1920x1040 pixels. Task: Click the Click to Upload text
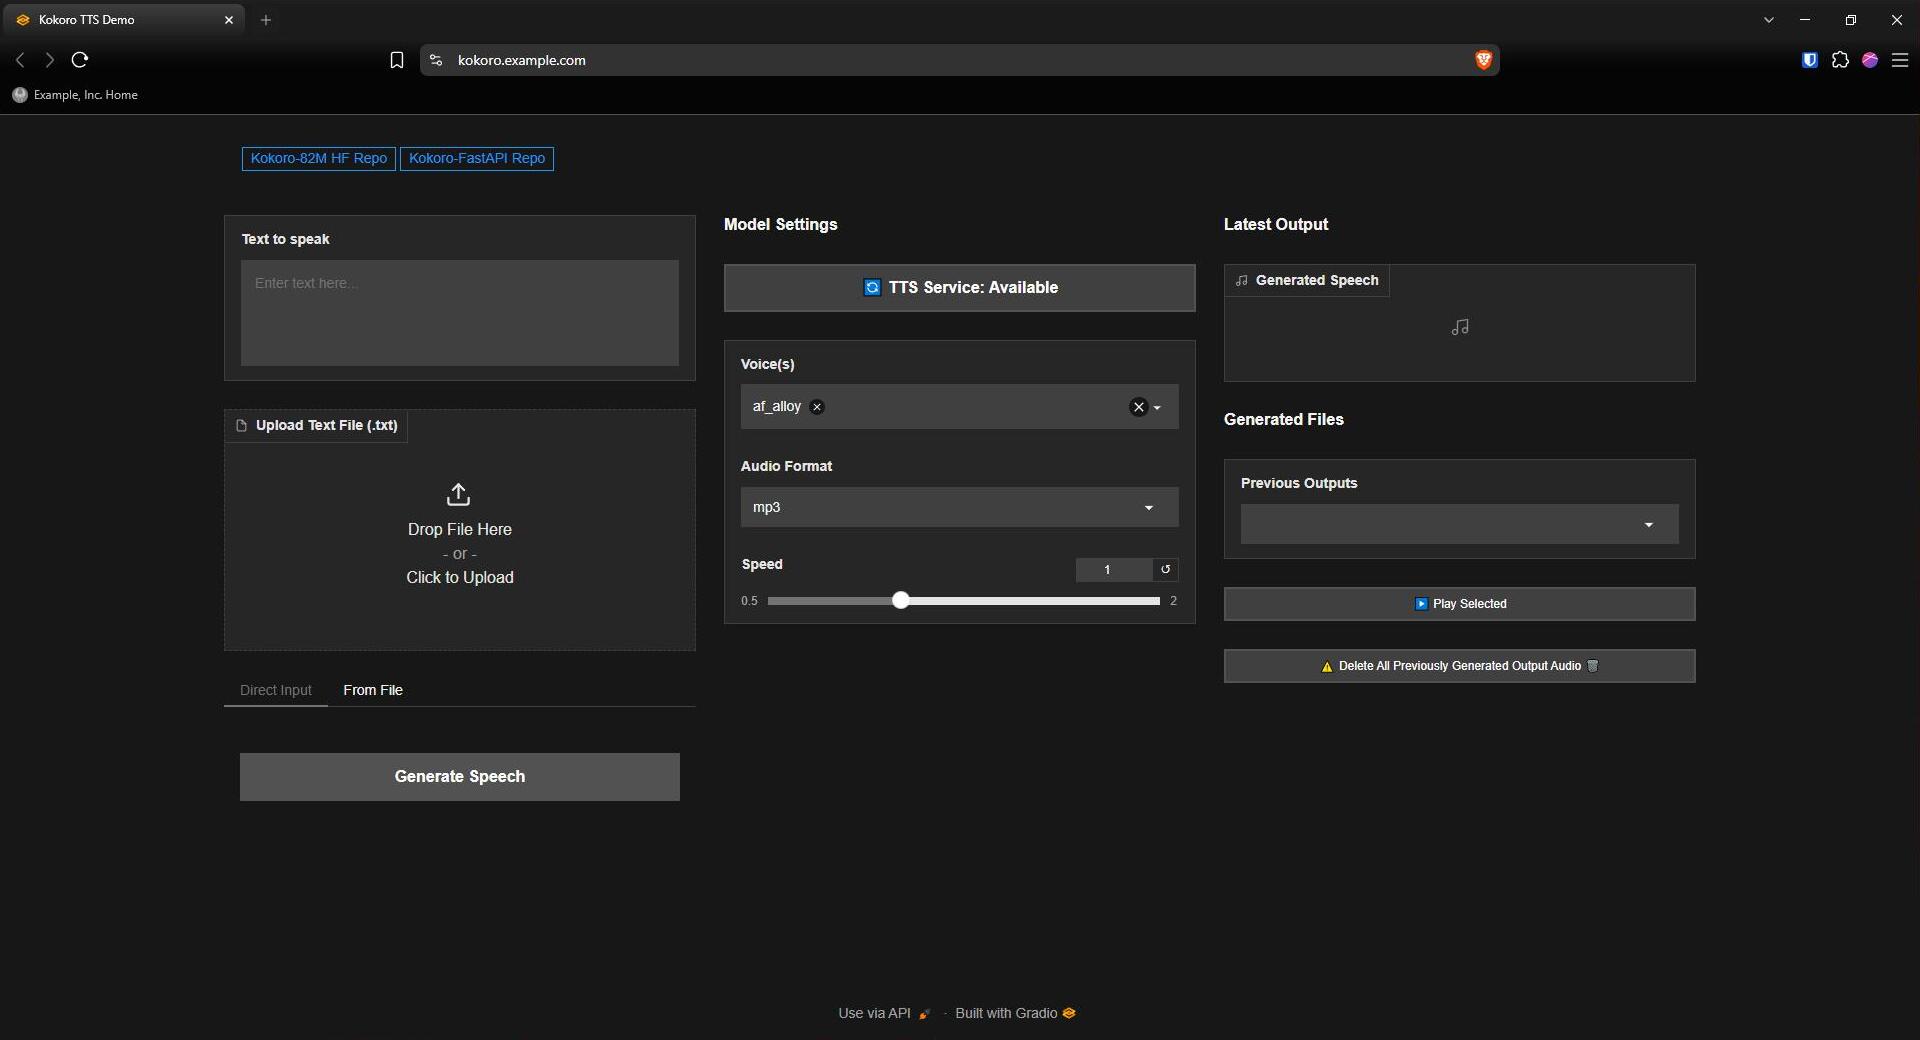point(460,578)
